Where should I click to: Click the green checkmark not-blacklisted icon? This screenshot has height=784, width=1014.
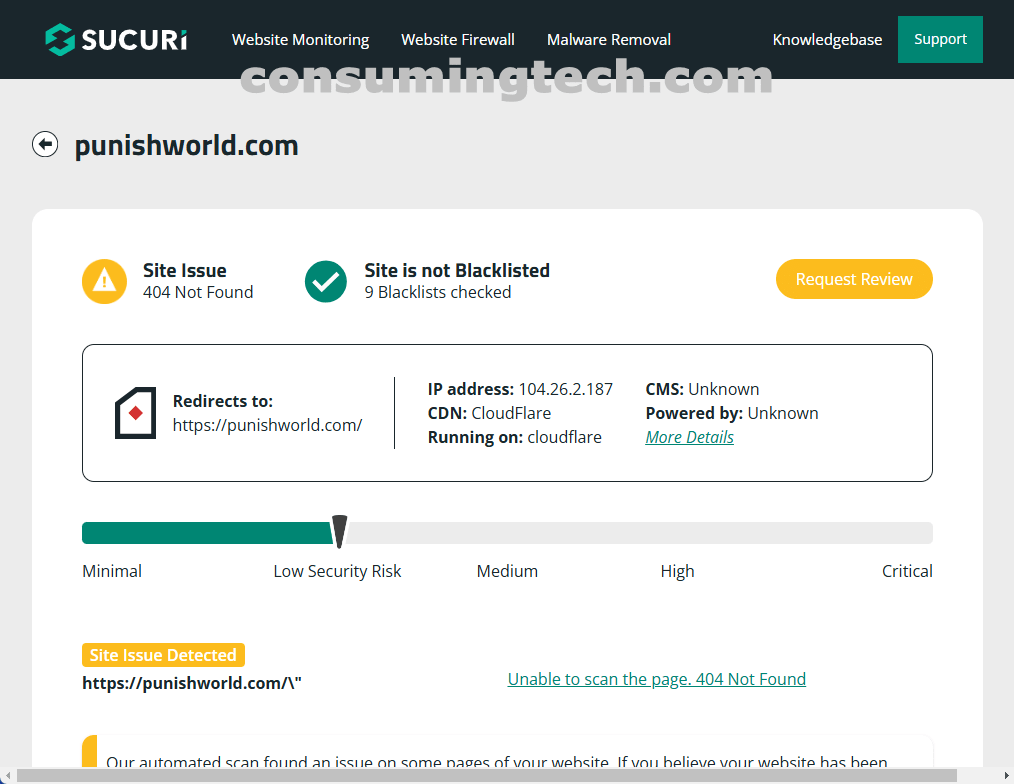pyautogui.click(x=326, y=281)
